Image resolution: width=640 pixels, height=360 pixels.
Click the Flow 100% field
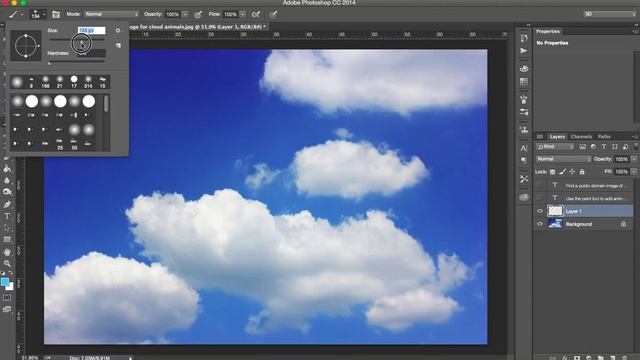(230, 14)
